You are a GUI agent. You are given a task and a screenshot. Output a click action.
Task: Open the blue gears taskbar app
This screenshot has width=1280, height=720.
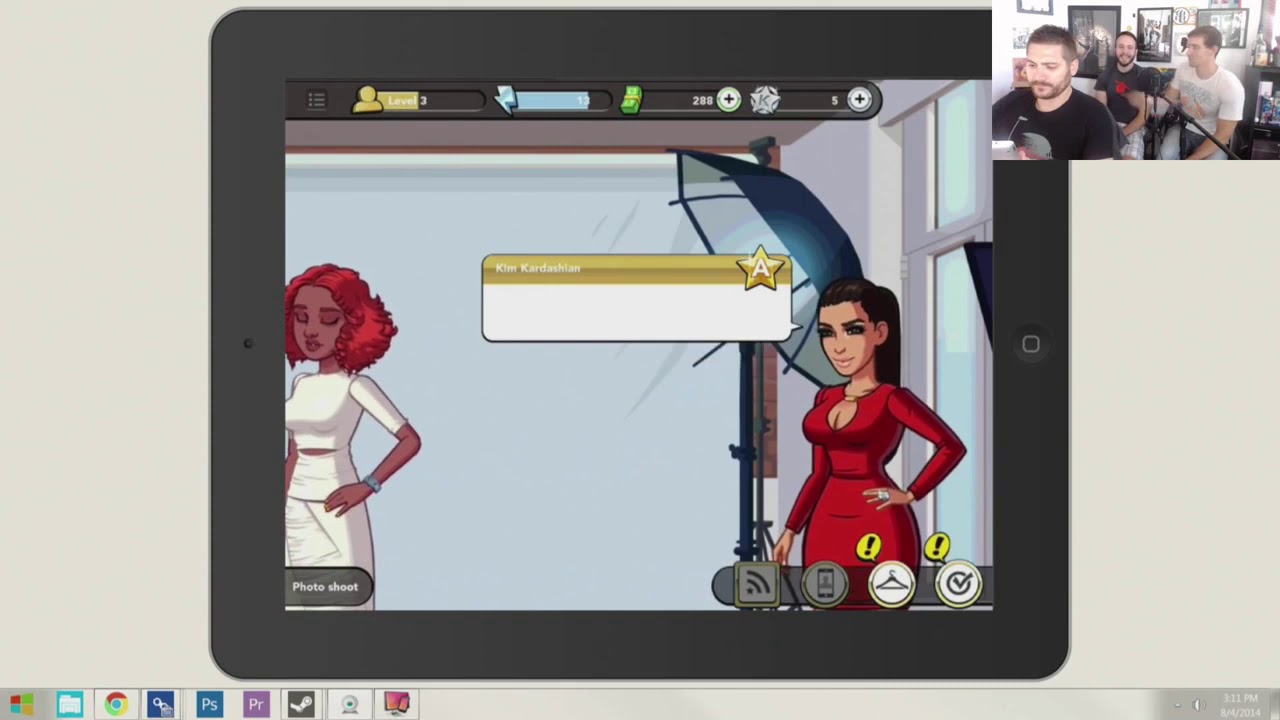pos(161,704)
